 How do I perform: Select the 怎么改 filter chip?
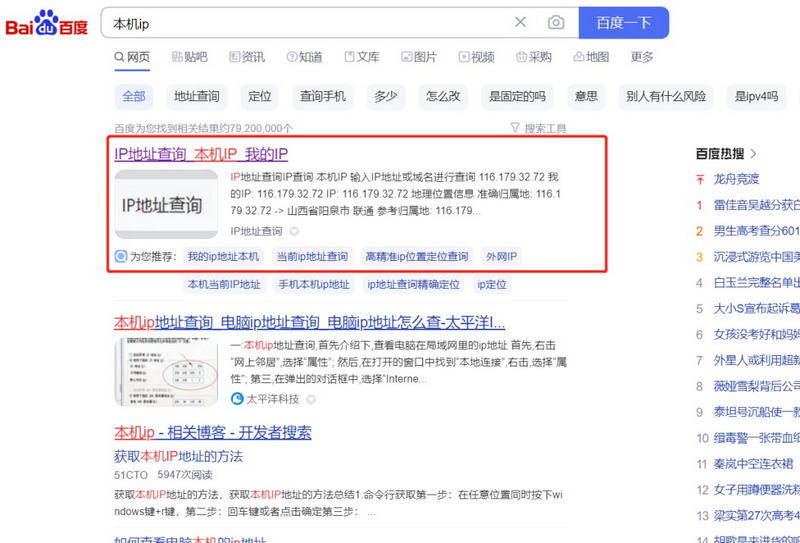click(443, 96)
